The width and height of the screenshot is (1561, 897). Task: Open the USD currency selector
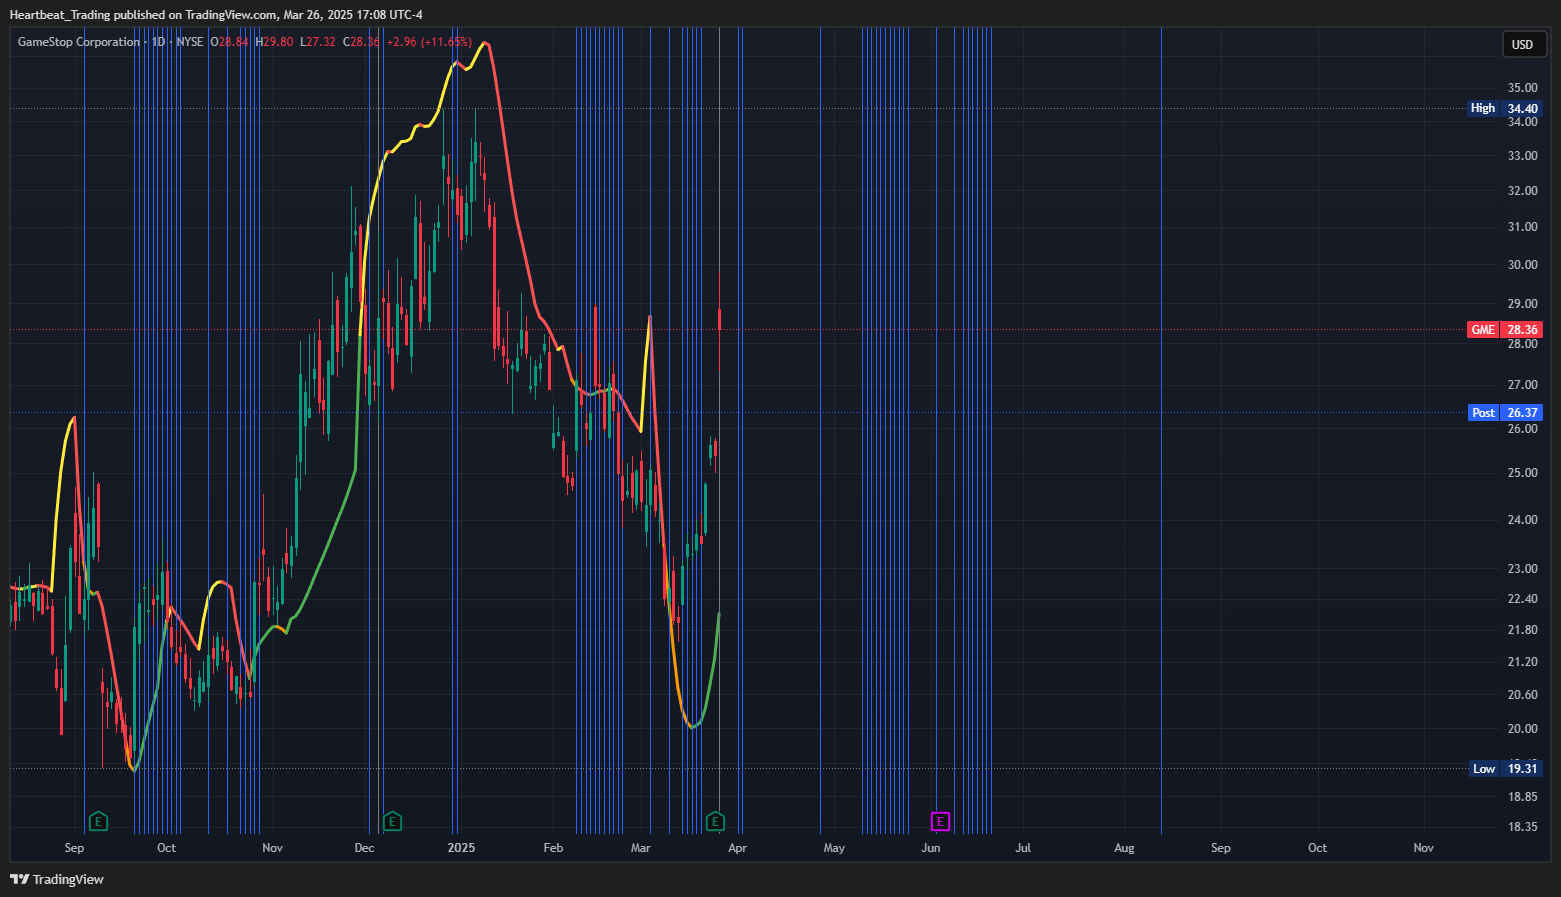pos(1522,44)
